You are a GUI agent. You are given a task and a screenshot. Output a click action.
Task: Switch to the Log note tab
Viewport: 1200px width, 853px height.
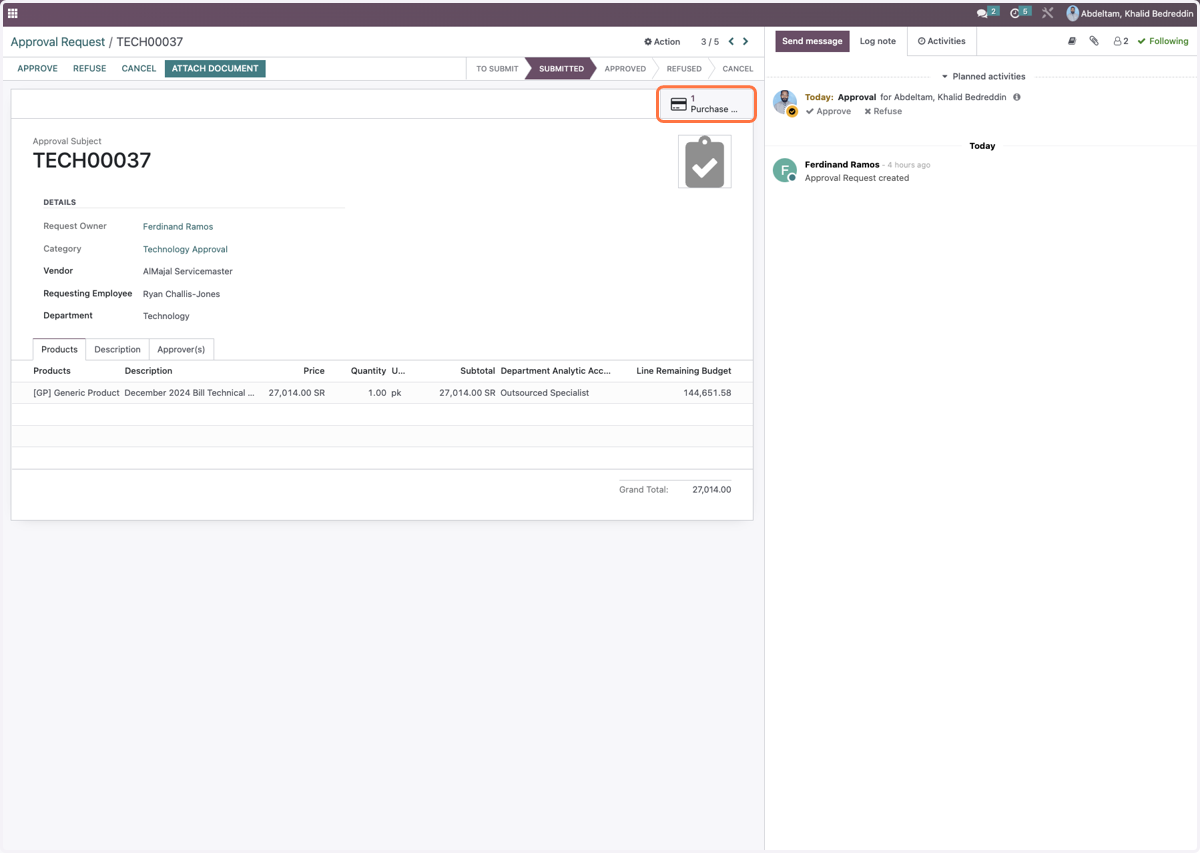coord(878,41)
